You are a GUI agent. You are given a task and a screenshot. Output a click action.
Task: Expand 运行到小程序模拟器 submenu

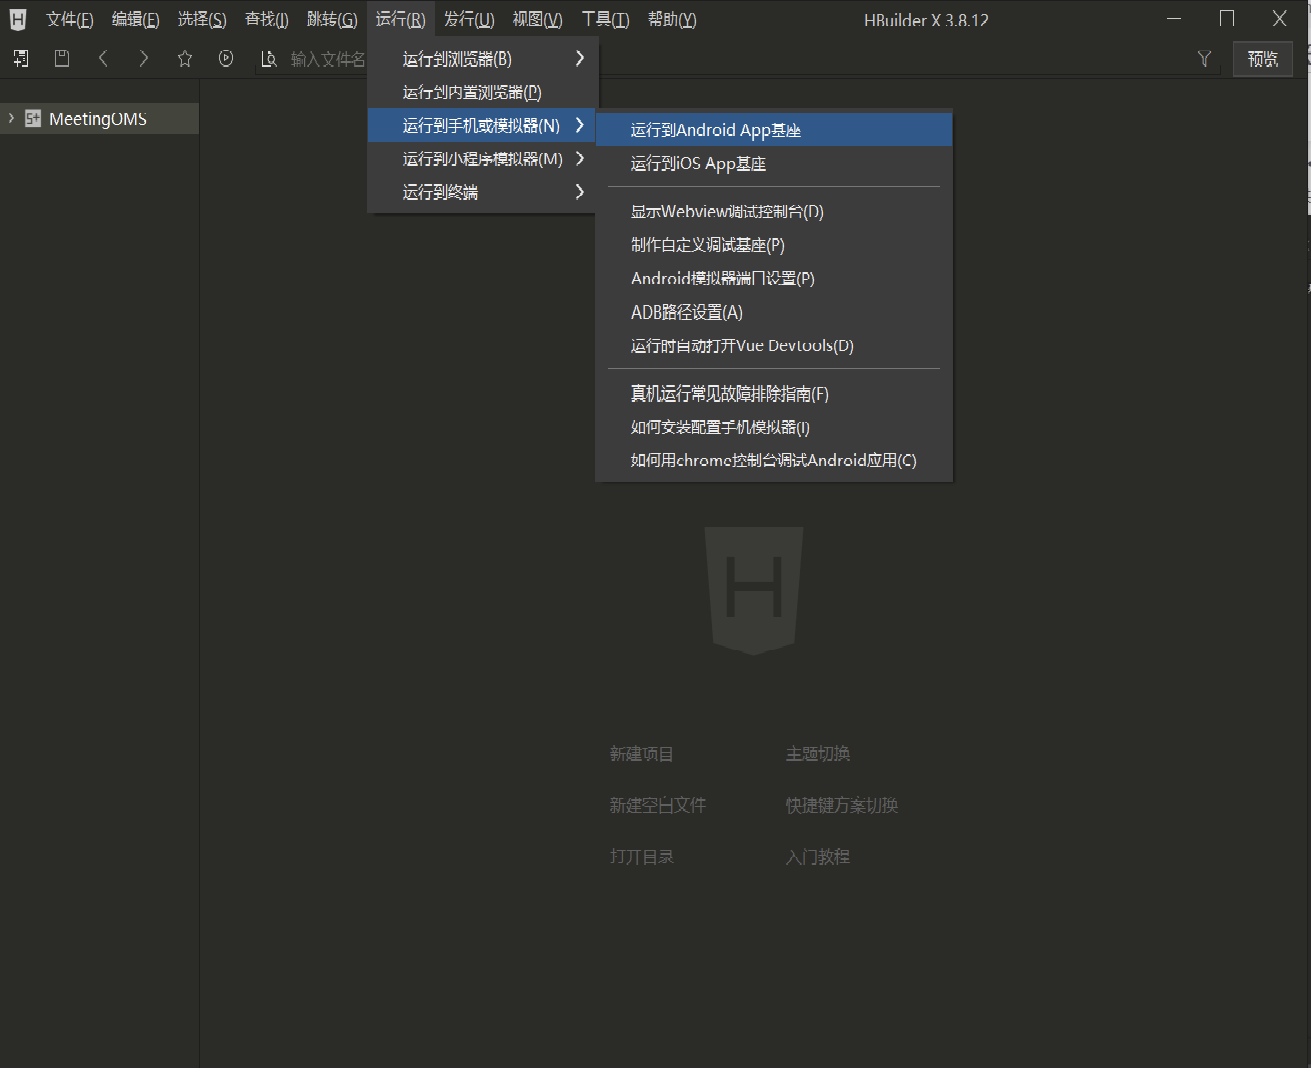point(483,159)
